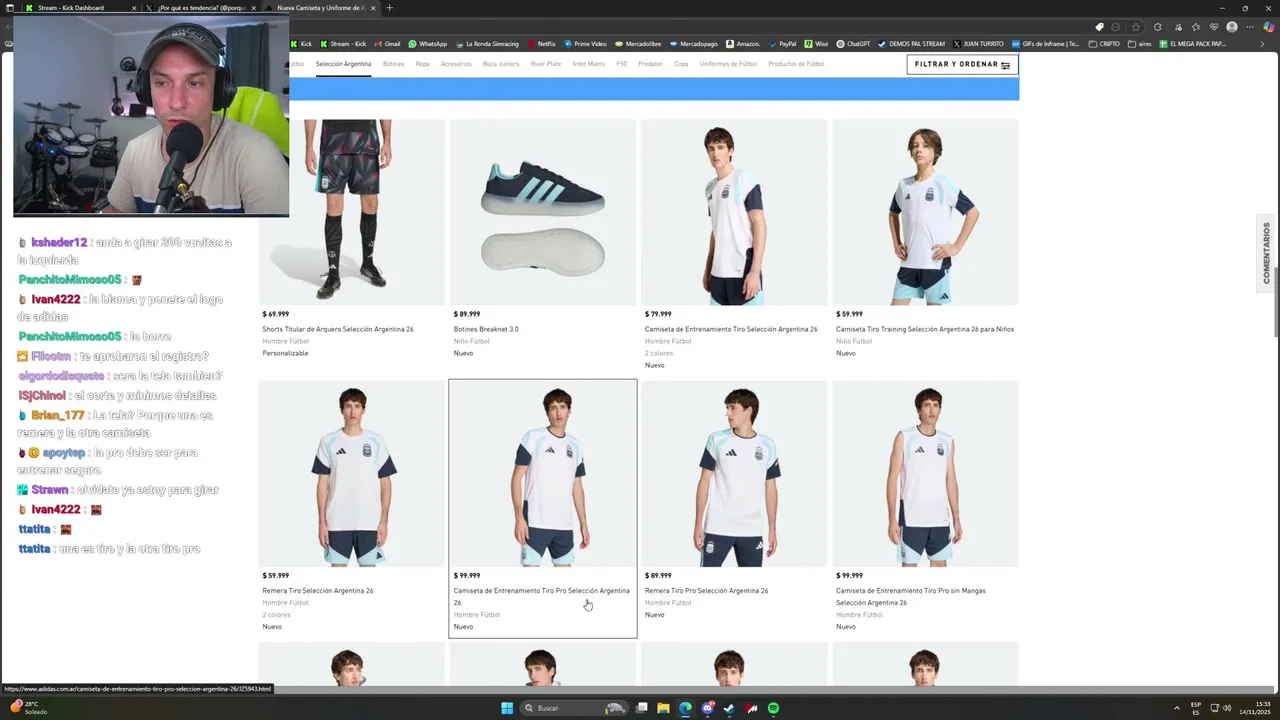The width and height of the screenshot is (1280, 720).
Task: Open Camiseta de Entrenamiento Tiro product image
Action: point(734,212)
